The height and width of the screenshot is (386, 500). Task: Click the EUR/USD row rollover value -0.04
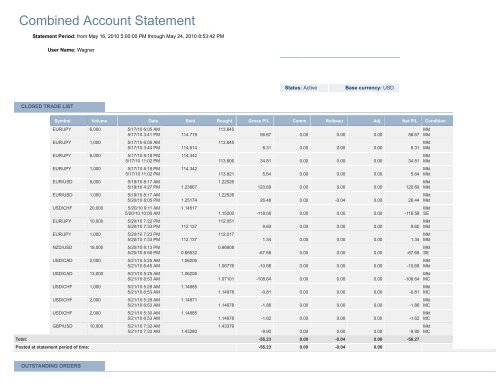(340, 200)
